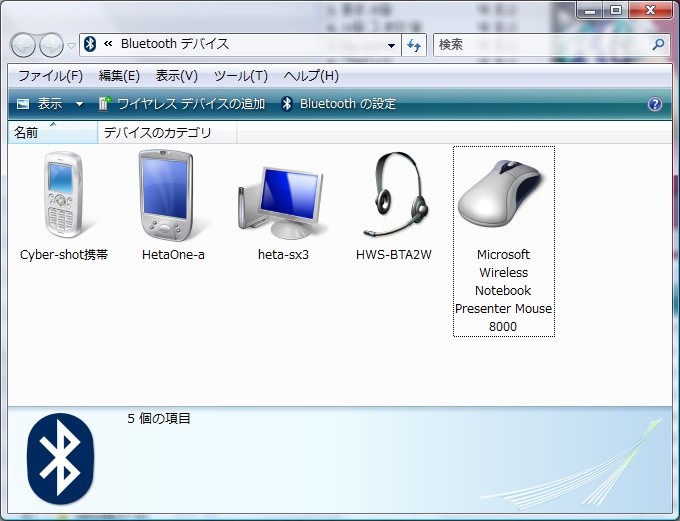This screenshot has width=680, height=521.
Task: Click the search magnifier icon
Action: click(x=658, y=44)
